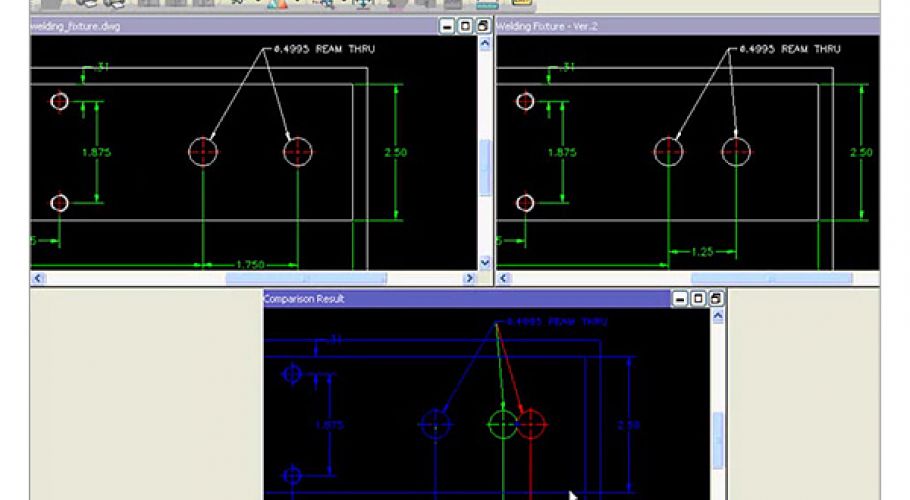Click up arrow in Comparison Result scrollbar

(x=718, y=316)
